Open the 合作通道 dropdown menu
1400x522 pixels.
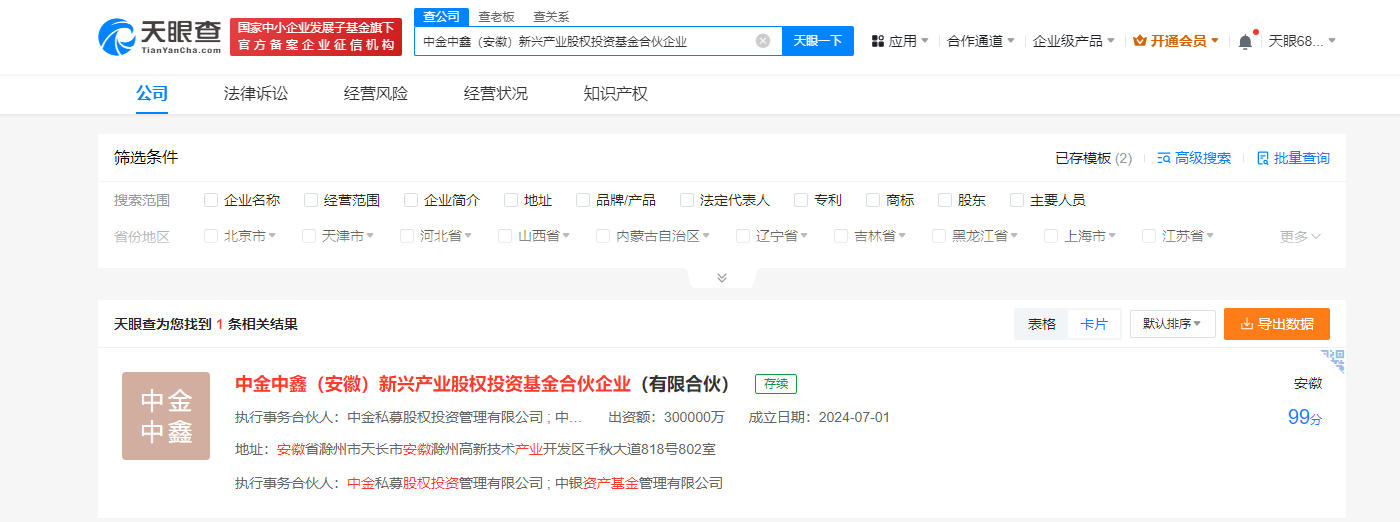[981, 41]
